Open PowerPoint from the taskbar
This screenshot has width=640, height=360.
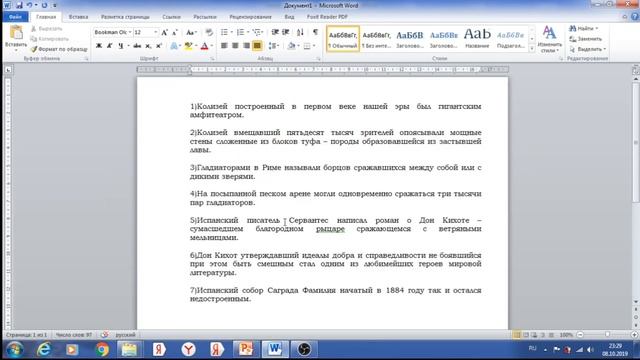coord(246,349)
